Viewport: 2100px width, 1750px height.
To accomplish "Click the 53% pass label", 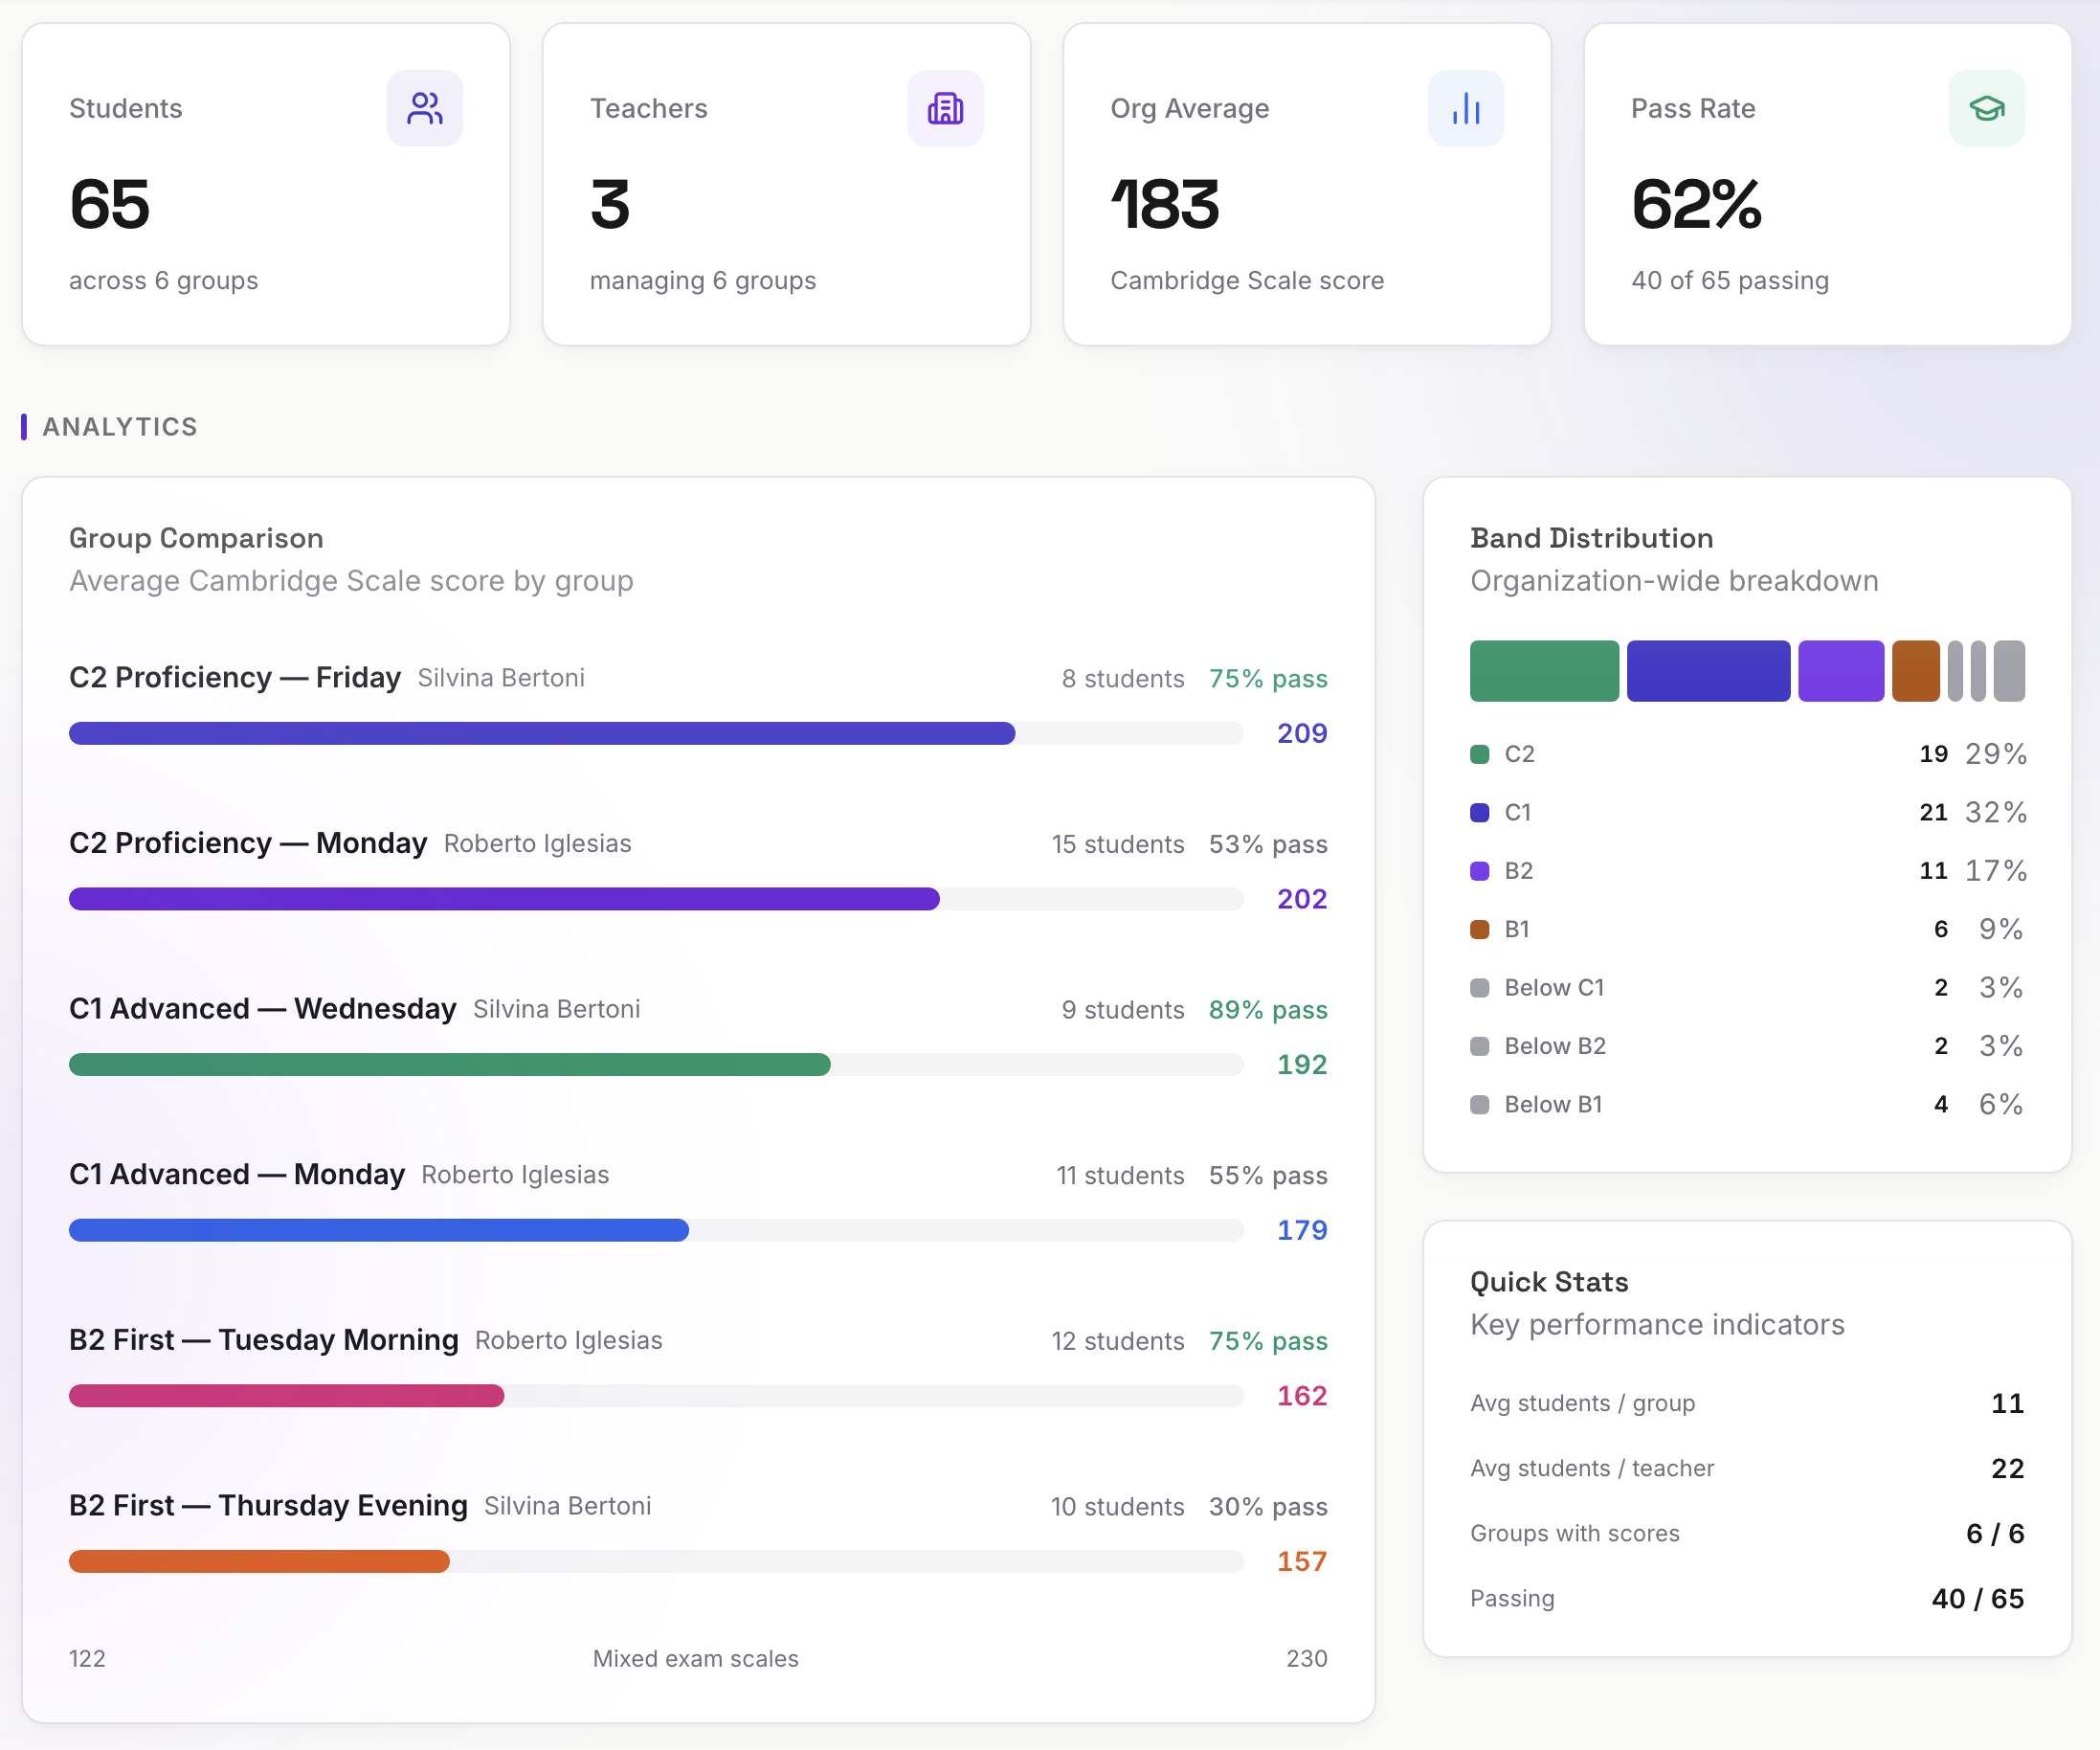I will click(x=1268, y=845).
